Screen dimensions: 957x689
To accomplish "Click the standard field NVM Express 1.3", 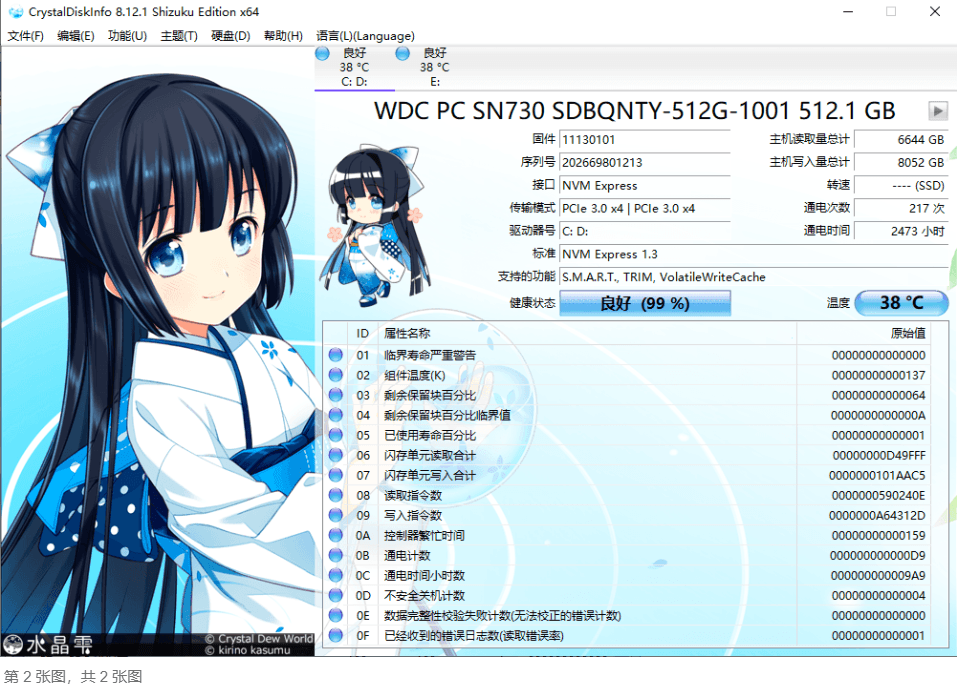I will (x=754, y=254).
